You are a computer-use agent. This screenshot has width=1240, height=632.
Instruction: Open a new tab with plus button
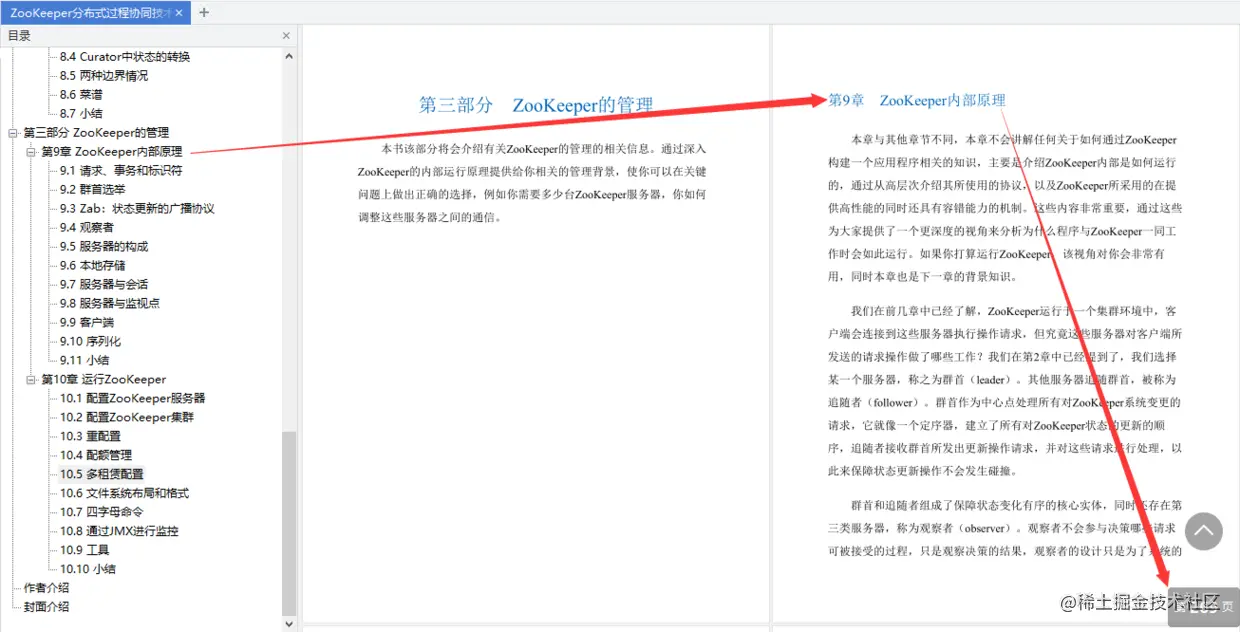click(204, 13)
